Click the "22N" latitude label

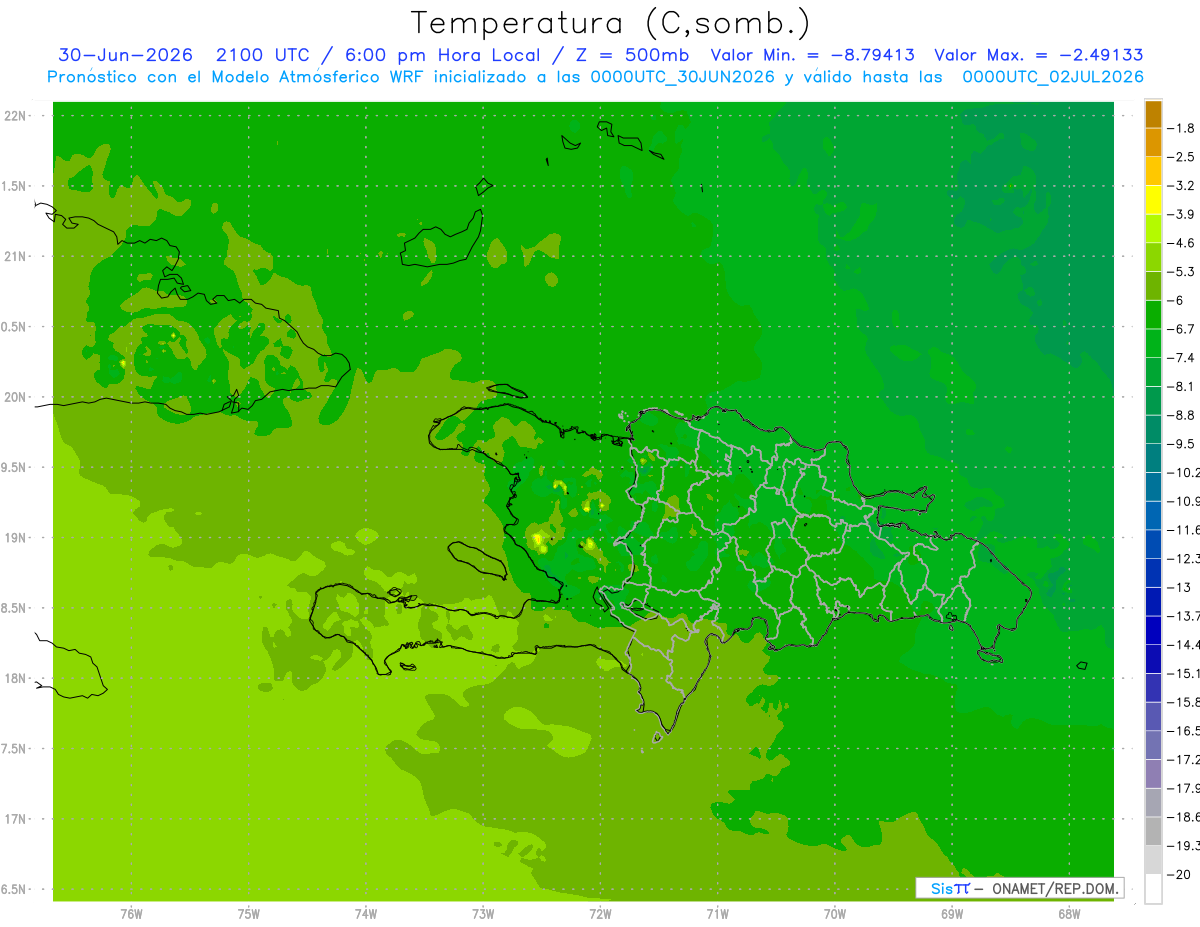pos(17,116)
